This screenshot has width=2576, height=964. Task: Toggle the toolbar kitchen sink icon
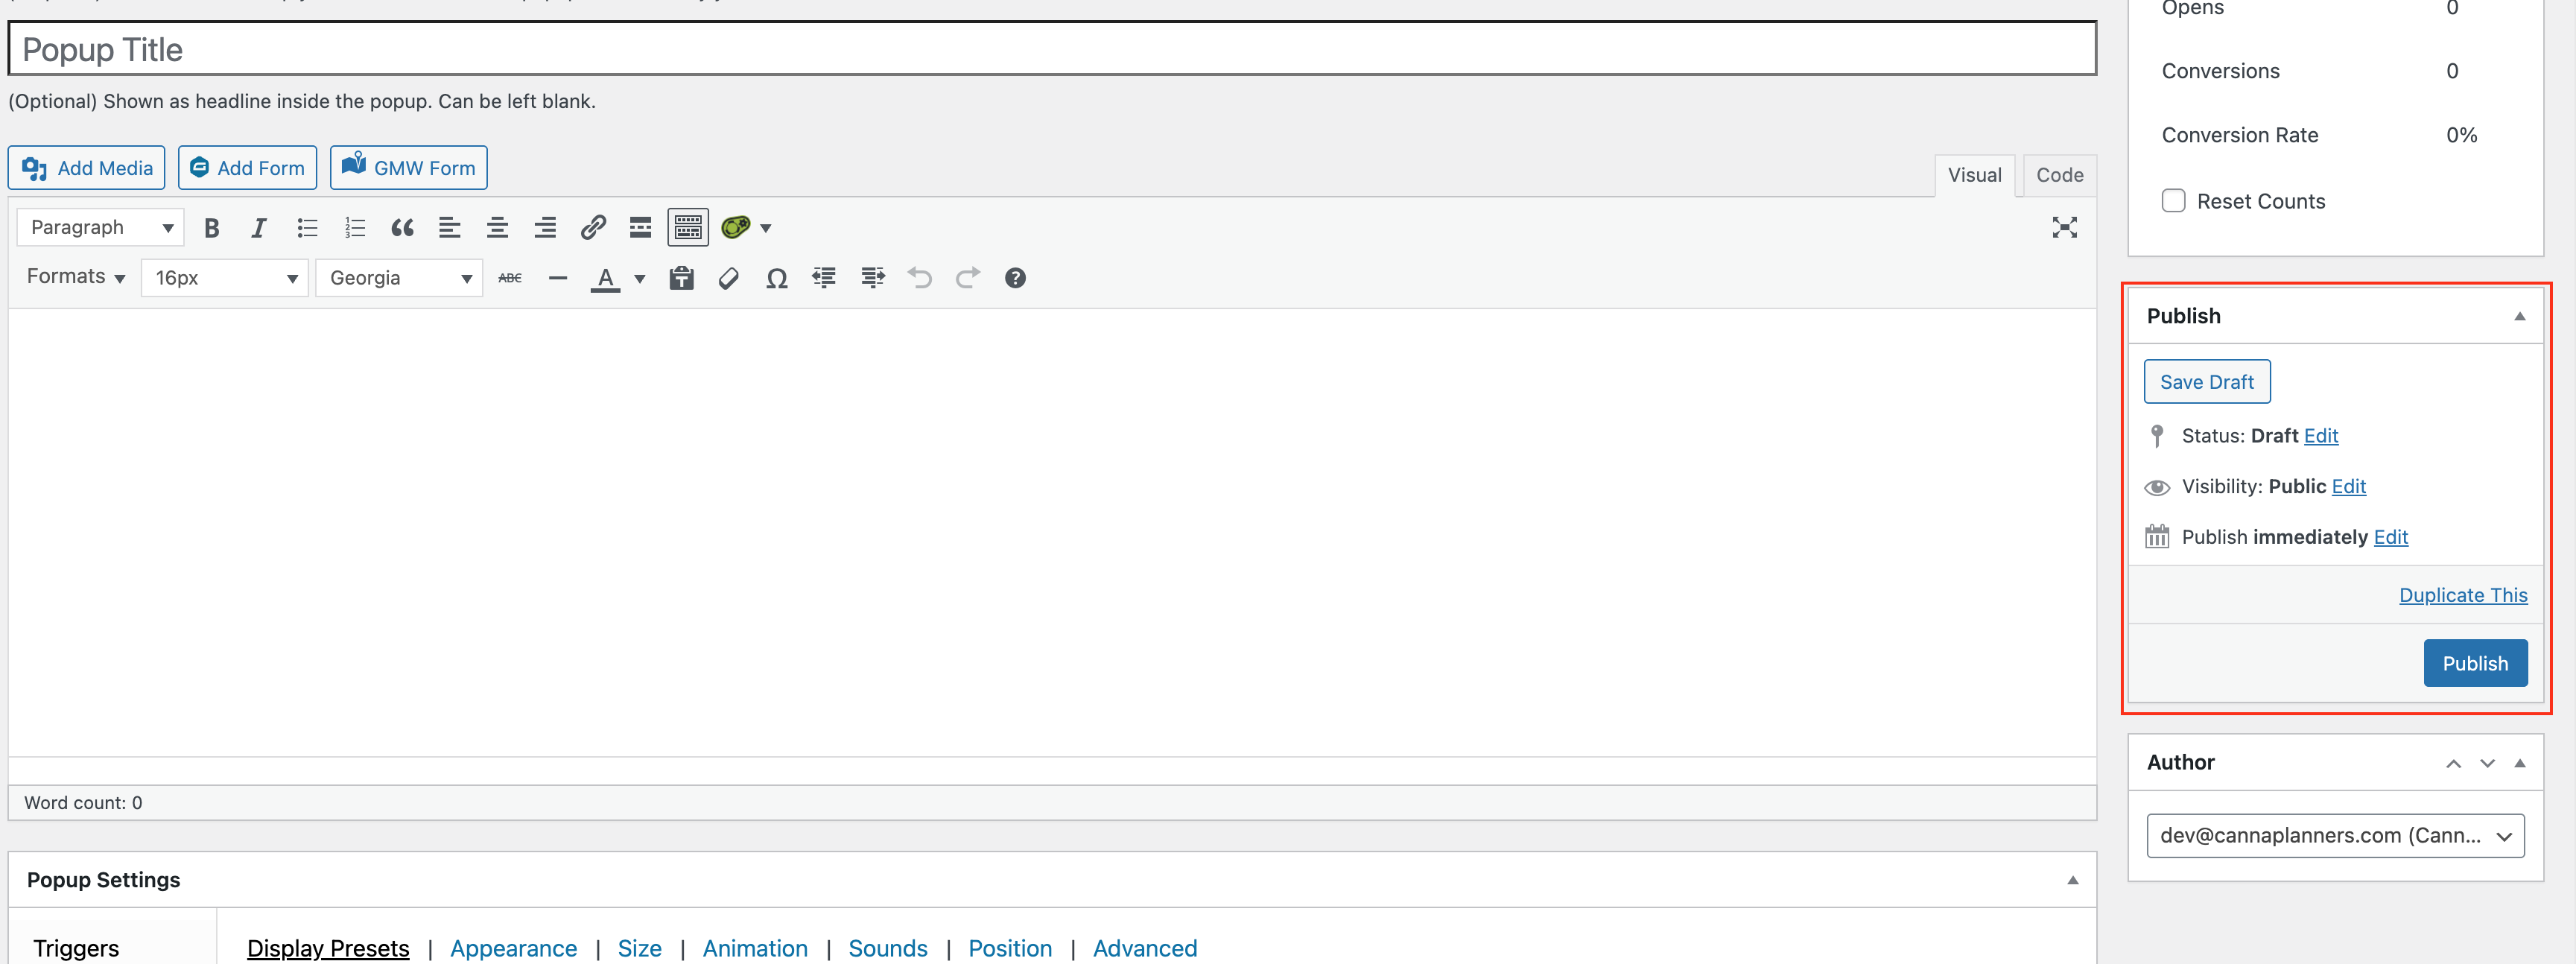tap(688, 228)
